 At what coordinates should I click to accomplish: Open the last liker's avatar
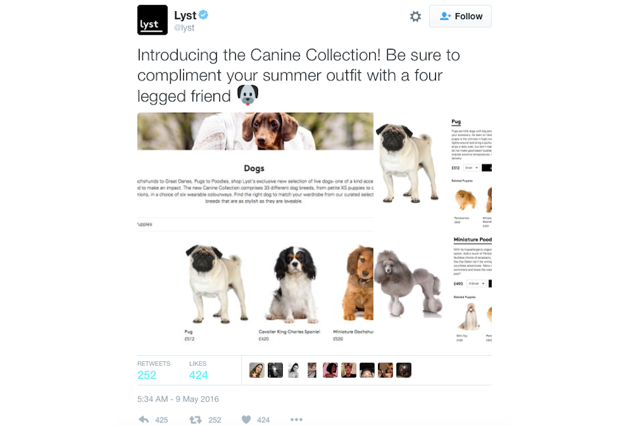(x=404, y=370)
